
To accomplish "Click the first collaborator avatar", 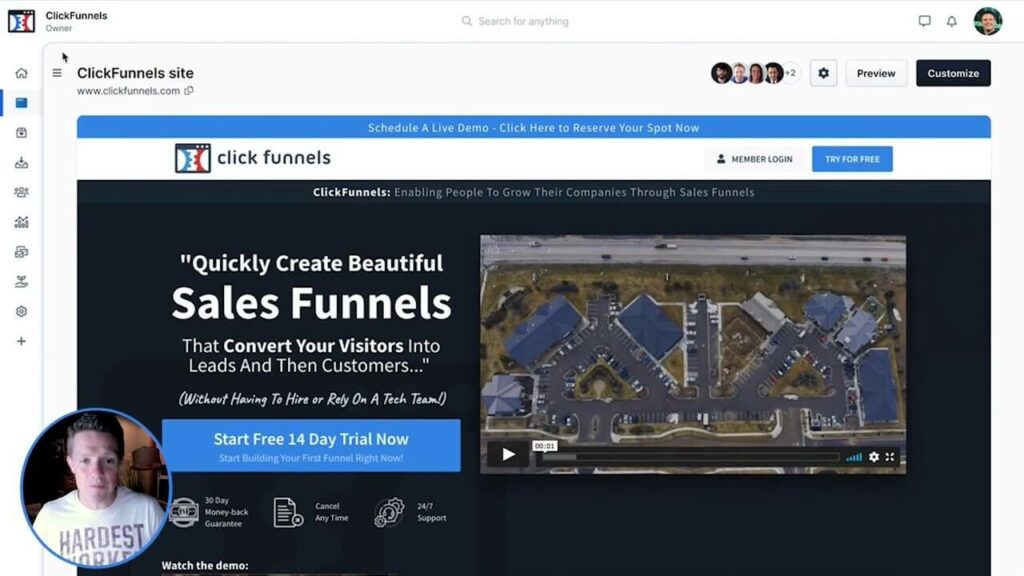I will pyautogui.click(x=721, y=73).
